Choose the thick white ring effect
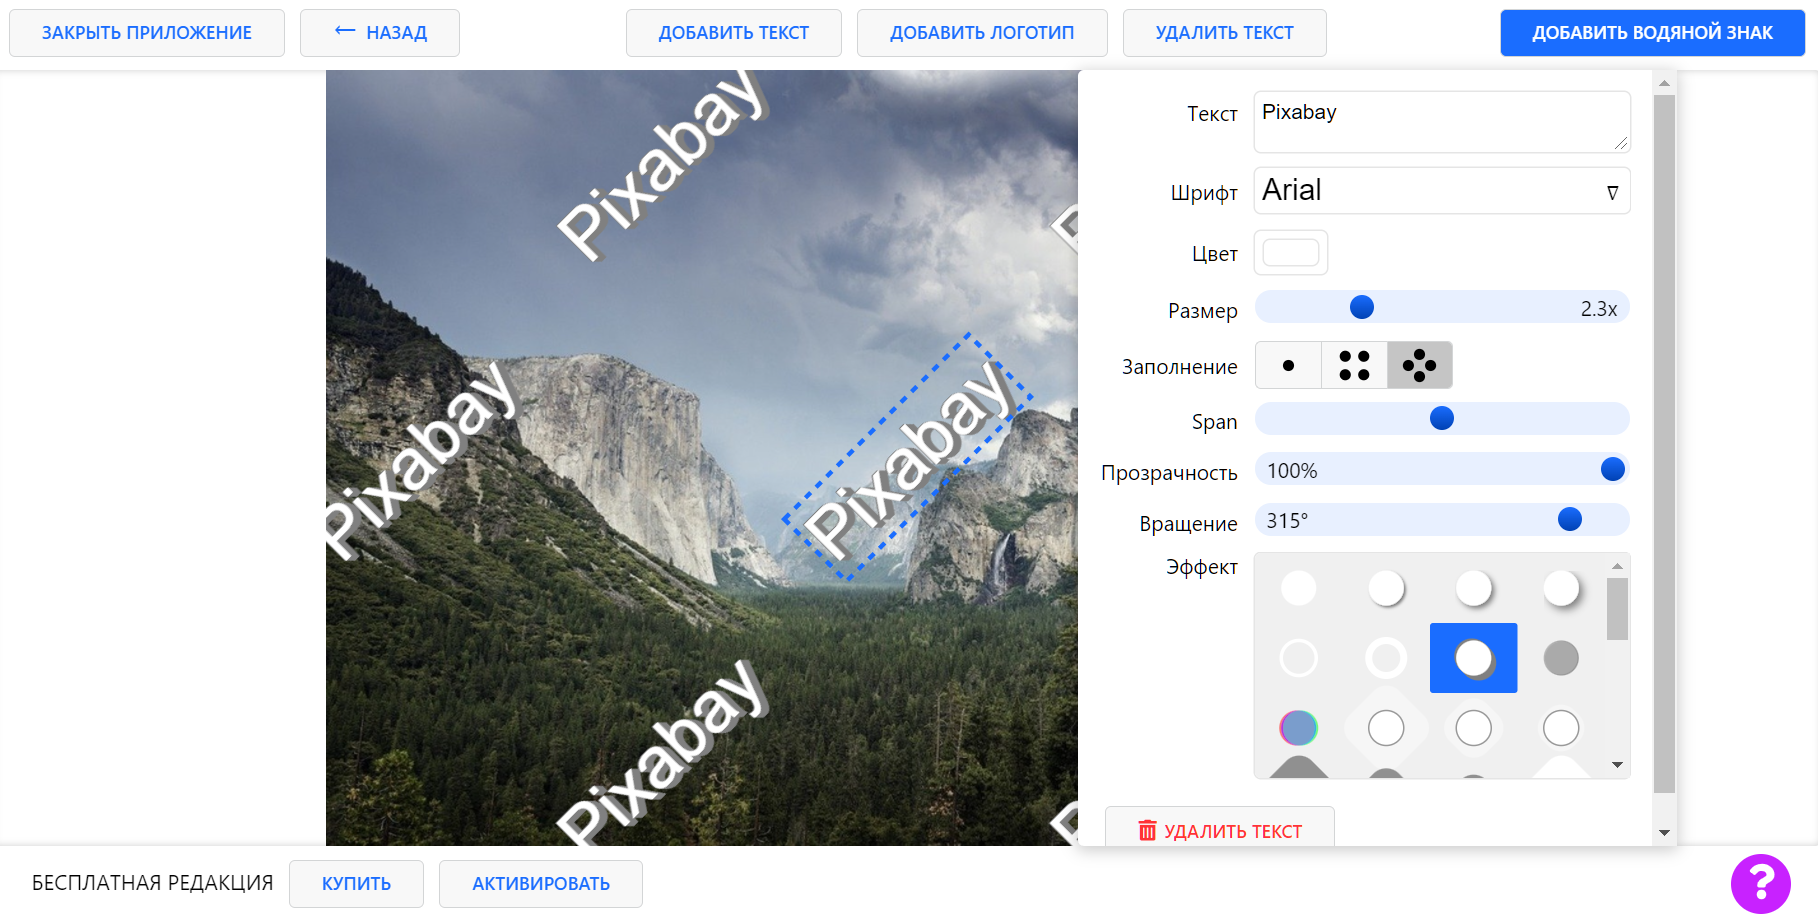The image size is (1818, 916). (x=1386, y=658)
